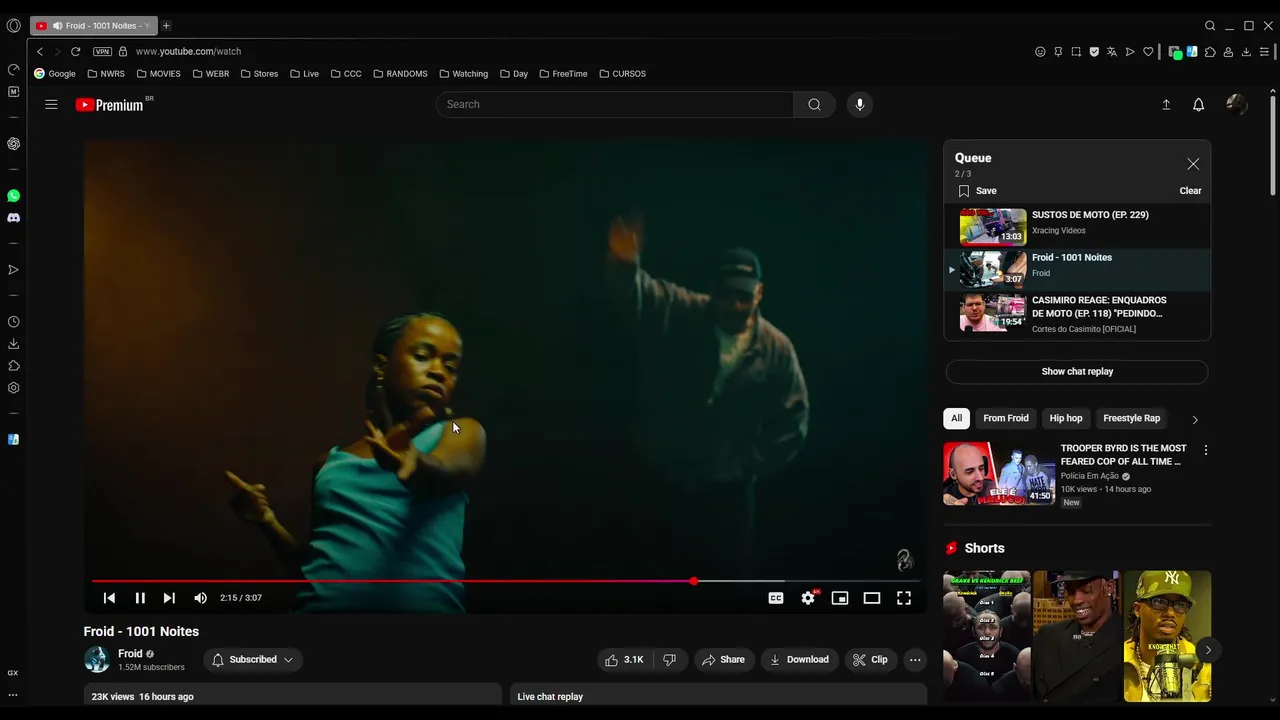Reload the page
Viewport: 1280px width, 720px height.
tap(75, 51)
